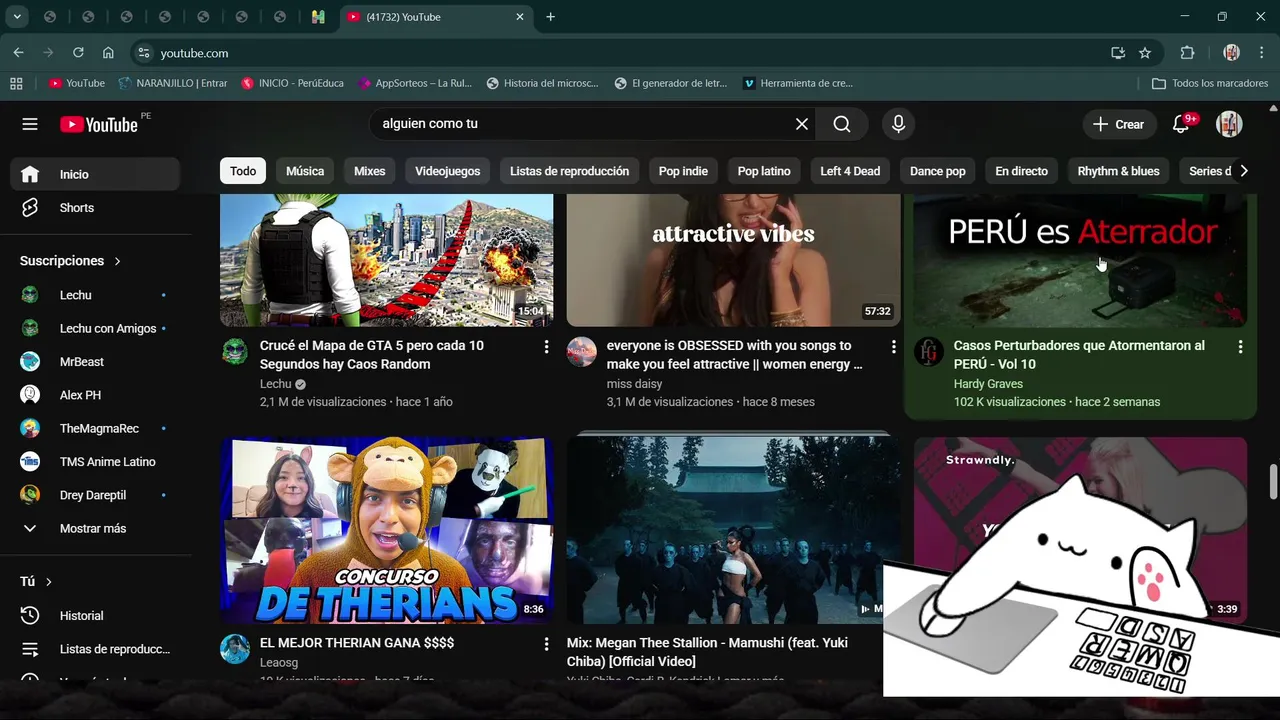
Task: Open the YouTube hamburger guide menu
Action: click(30, 124)
